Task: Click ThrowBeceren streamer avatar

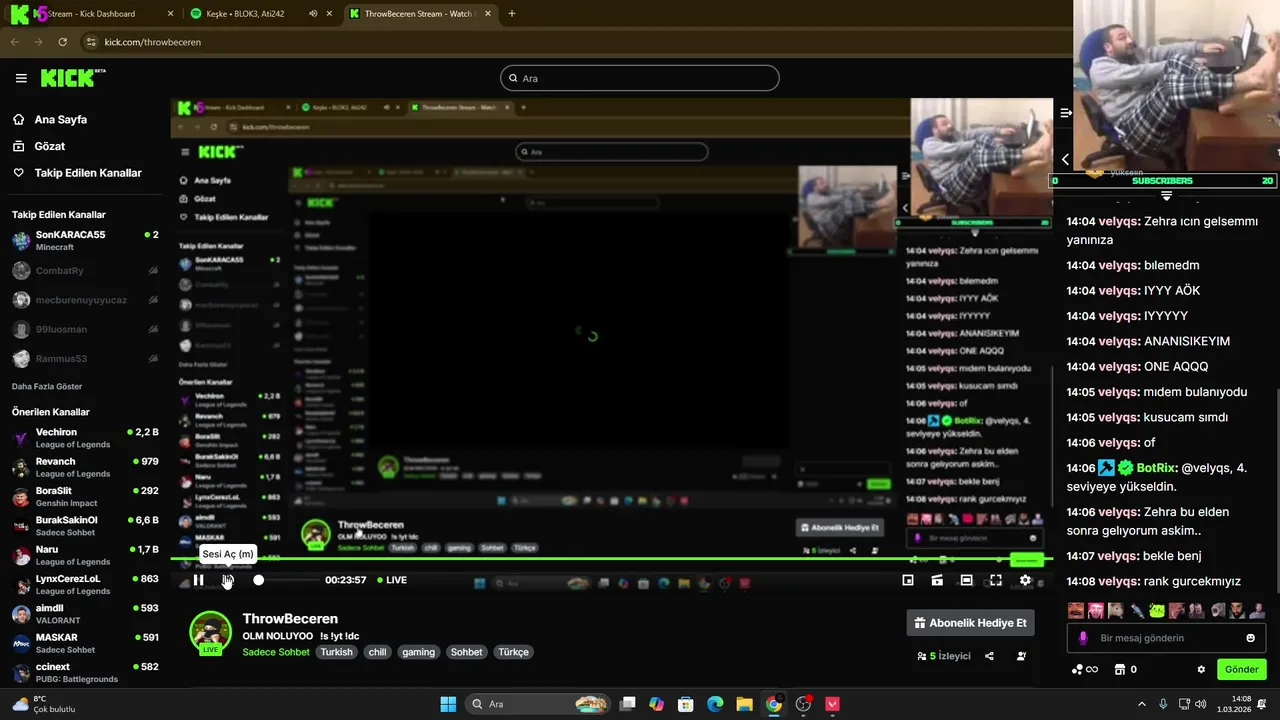Action: click(211, 633)
